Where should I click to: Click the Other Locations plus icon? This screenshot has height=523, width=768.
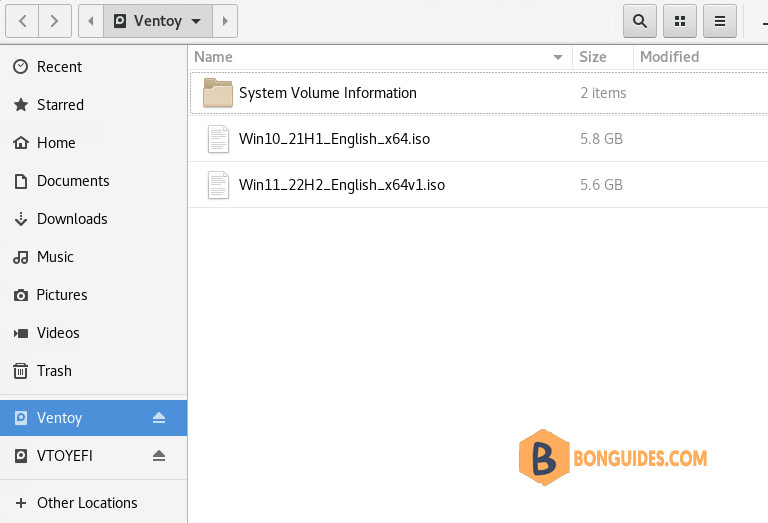pyautogui.click(x=21, y=503)
